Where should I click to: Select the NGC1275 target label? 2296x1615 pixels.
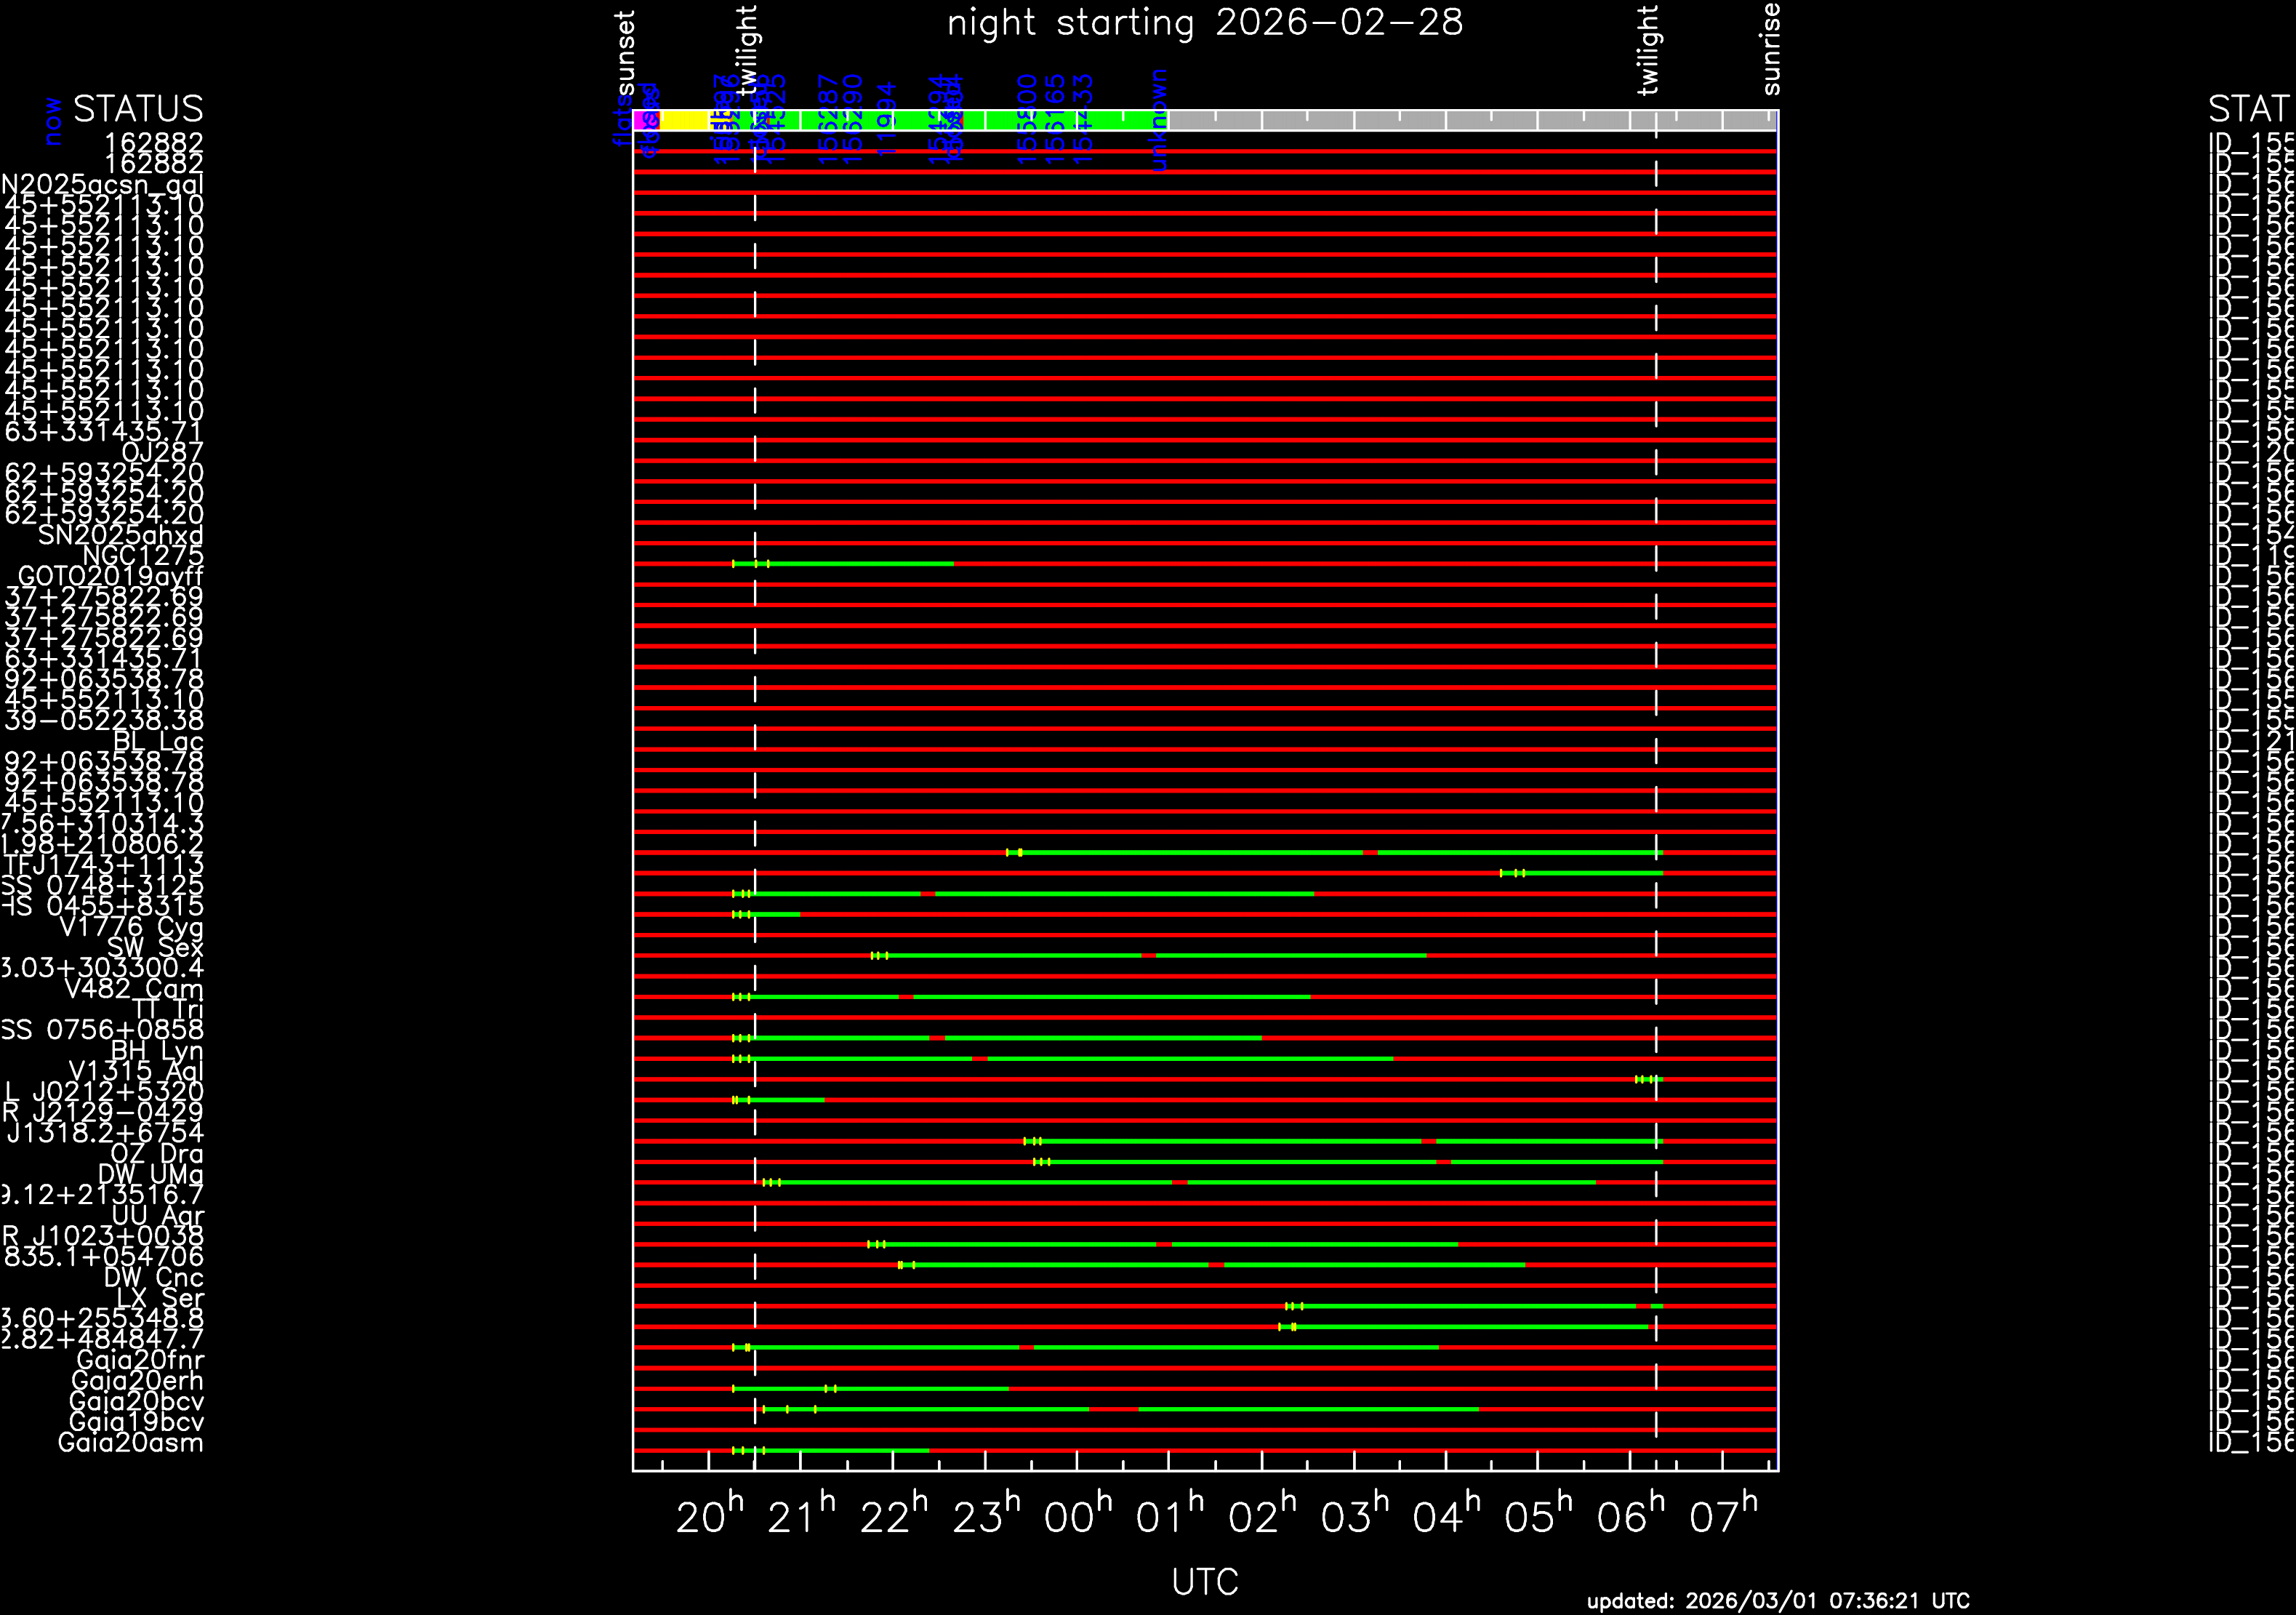tap(143, 556)
